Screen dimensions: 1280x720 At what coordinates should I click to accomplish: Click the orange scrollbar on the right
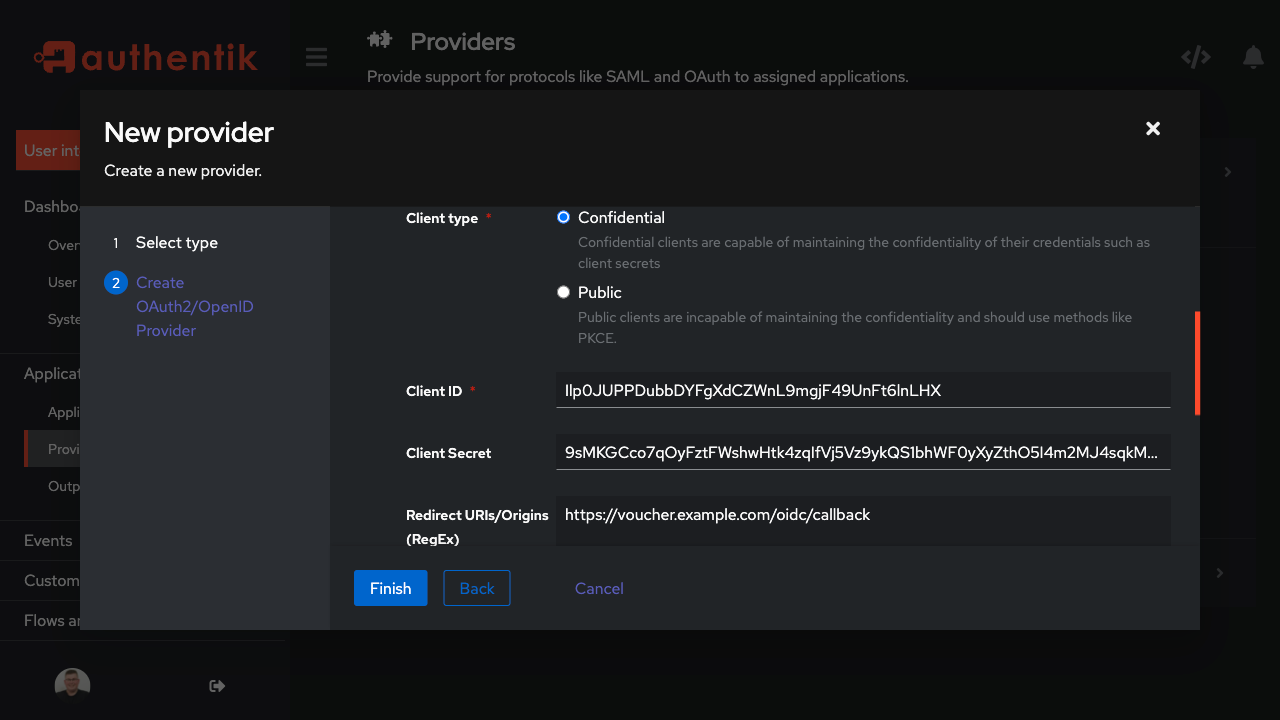(1197, 362)
